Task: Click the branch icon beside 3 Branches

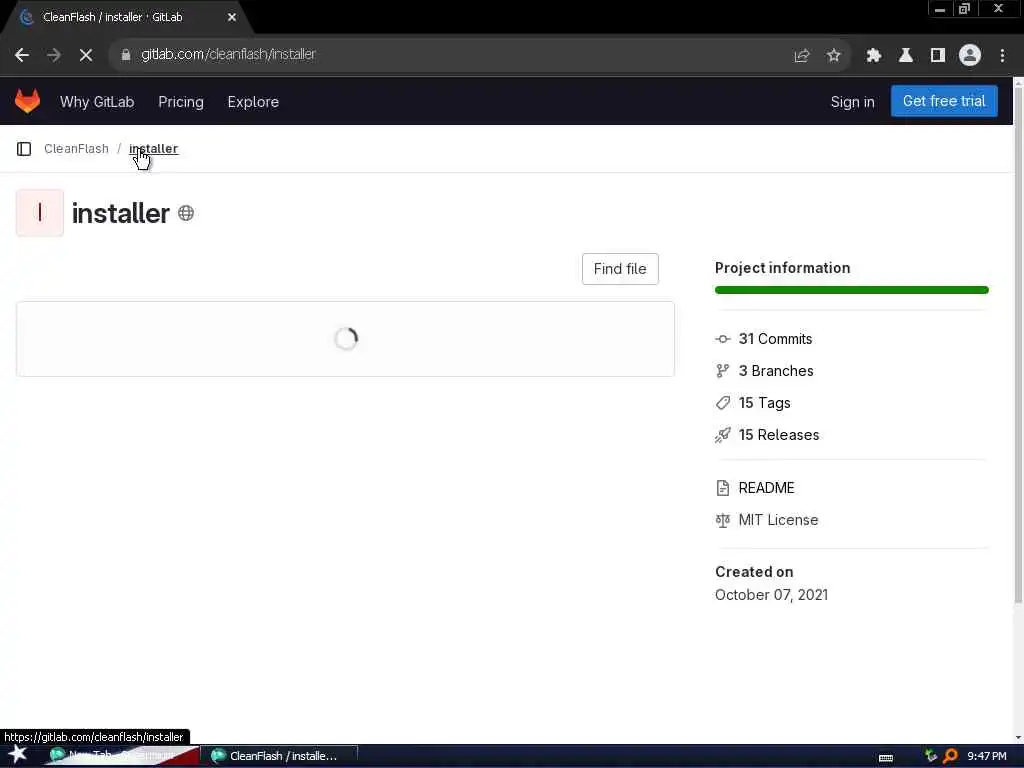Action: point(722,371)
